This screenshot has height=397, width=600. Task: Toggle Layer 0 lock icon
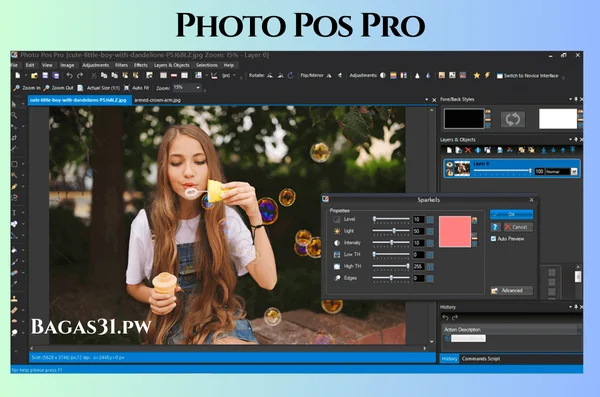(450, 172)
